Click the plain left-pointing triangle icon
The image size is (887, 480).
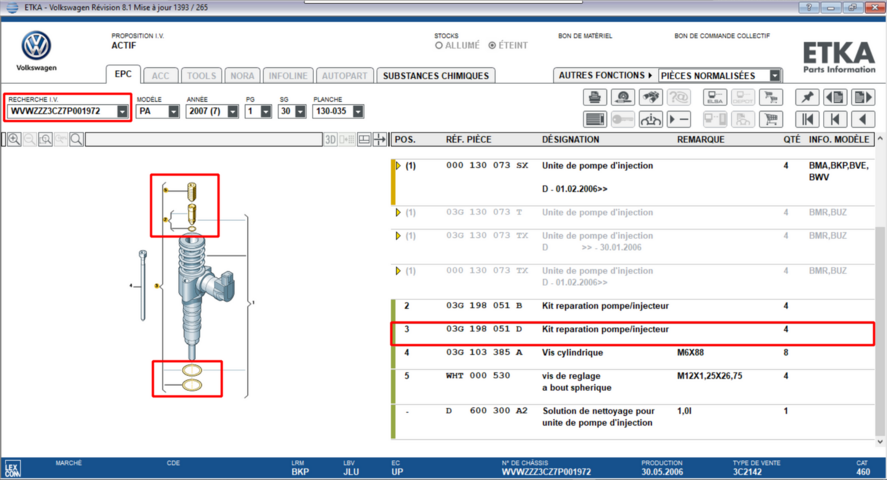(x=863, y=119)
